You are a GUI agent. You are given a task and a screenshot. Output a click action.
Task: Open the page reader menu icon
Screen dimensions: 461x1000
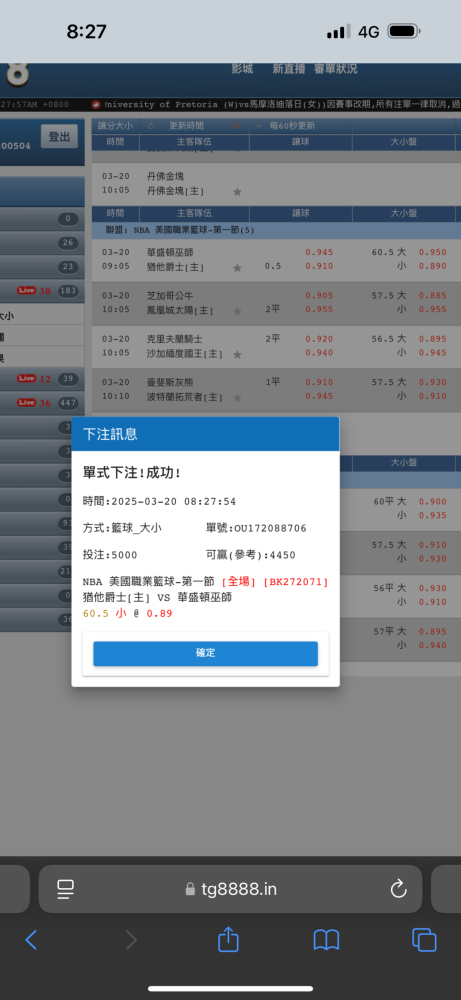point(66,889)
